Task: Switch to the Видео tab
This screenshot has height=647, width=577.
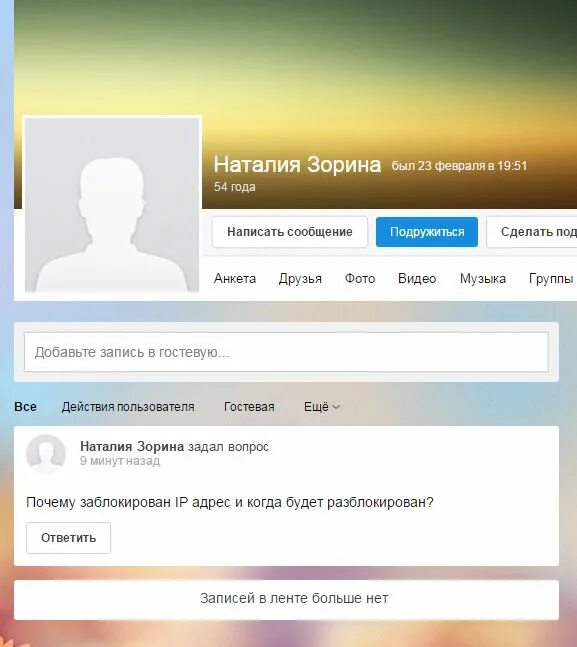Action: tap(417, 279)
